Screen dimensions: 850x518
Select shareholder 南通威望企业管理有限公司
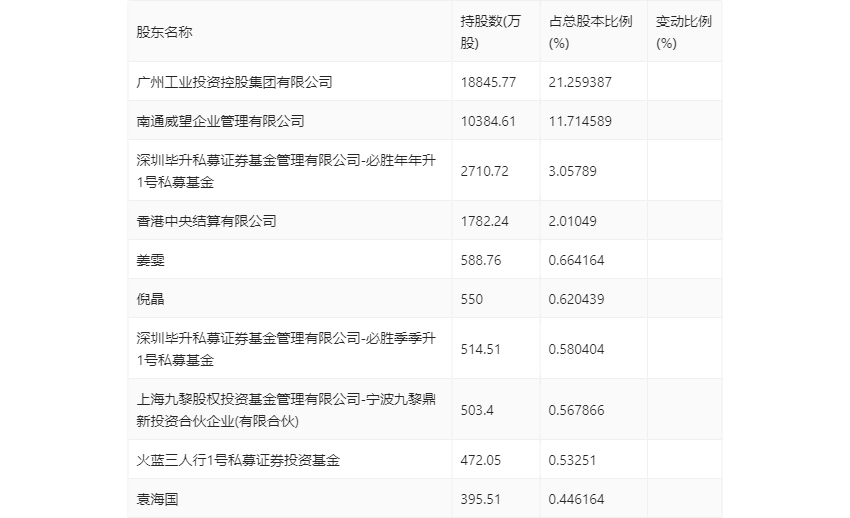(x=220, y=121)
